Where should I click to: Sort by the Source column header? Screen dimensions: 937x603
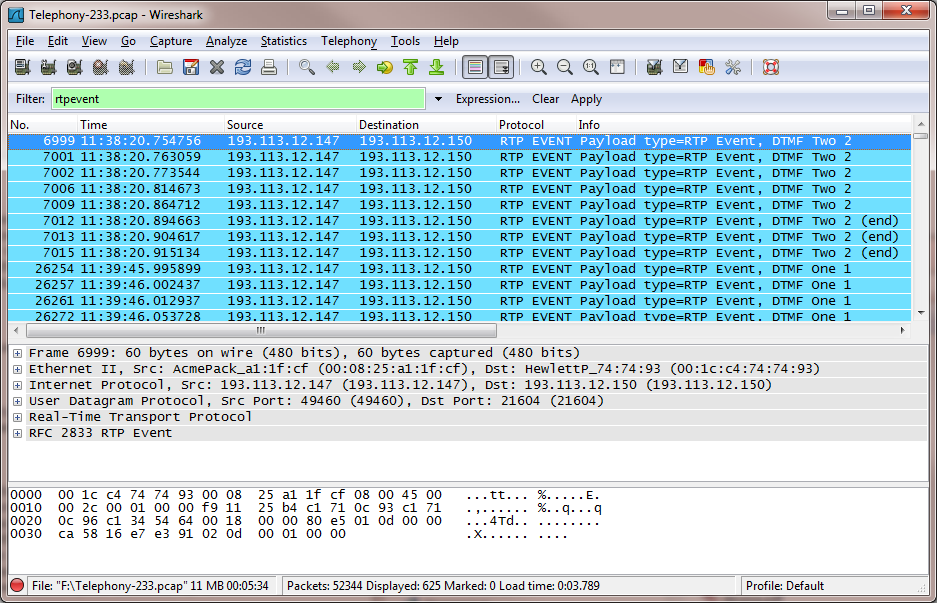coord(290,125)
